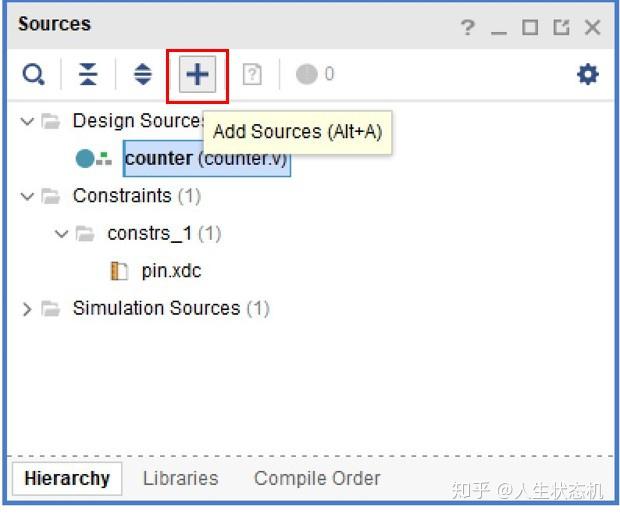Click the Collapse All icon
The height and width of the screenshot is (517, 620).
pyautogui.click(x=89, y=75)
